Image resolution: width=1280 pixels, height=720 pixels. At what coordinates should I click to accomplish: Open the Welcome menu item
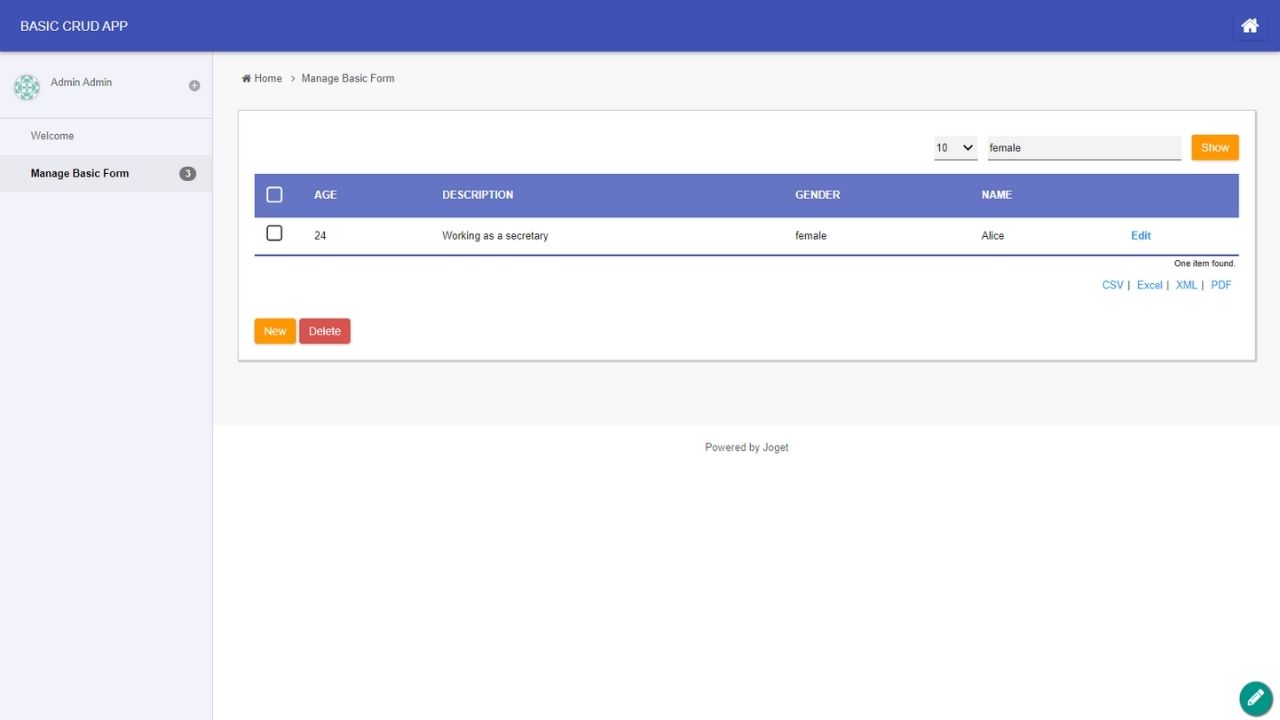point(52,136)
